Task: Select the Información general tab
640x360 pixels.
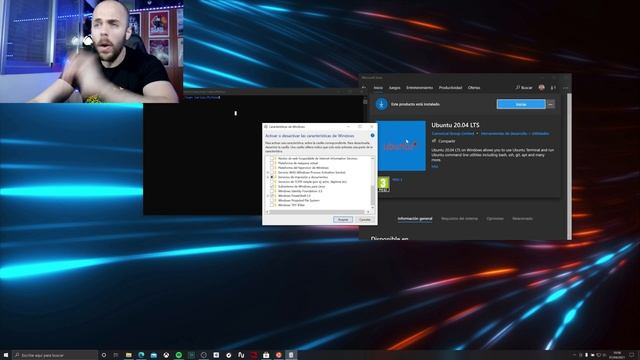Action: (x=415, y=219)
